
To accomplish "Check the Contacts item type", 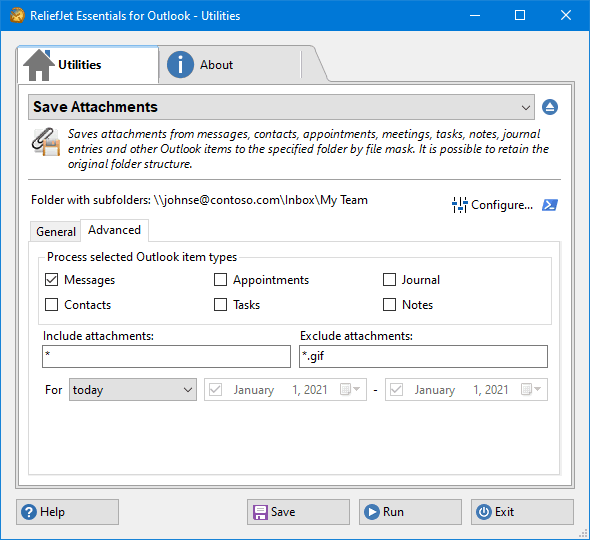I will [x=52, y=304].
